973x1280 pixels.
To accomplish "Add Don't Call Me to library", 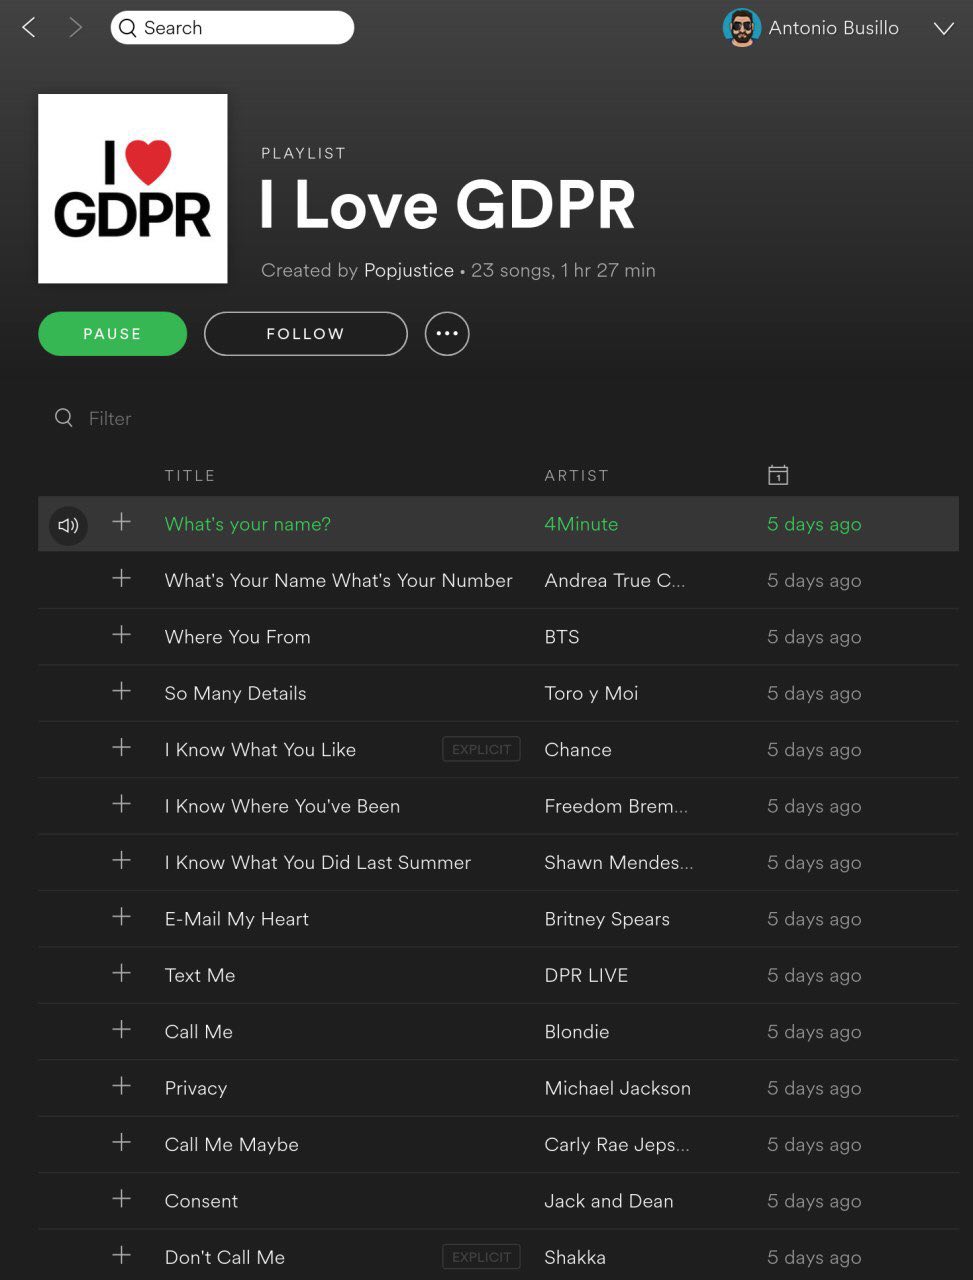I will [x=121, y=1255].
